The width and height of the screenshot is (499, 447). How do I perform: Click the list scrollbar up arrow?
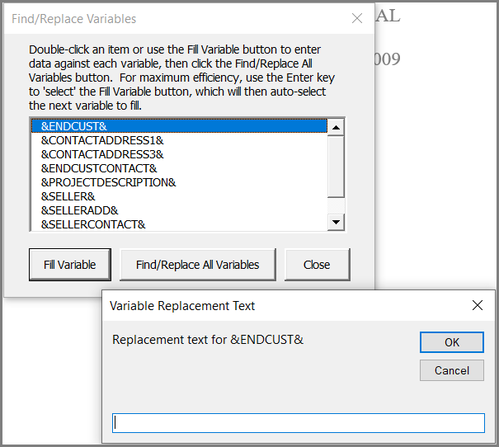336,127
